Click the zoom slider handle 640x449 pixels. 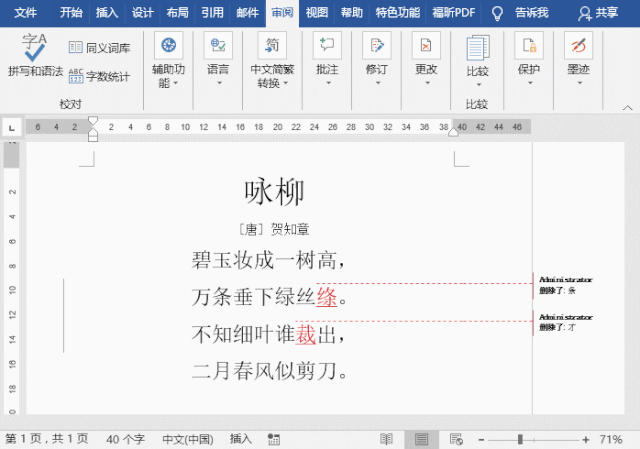(520, 440)
